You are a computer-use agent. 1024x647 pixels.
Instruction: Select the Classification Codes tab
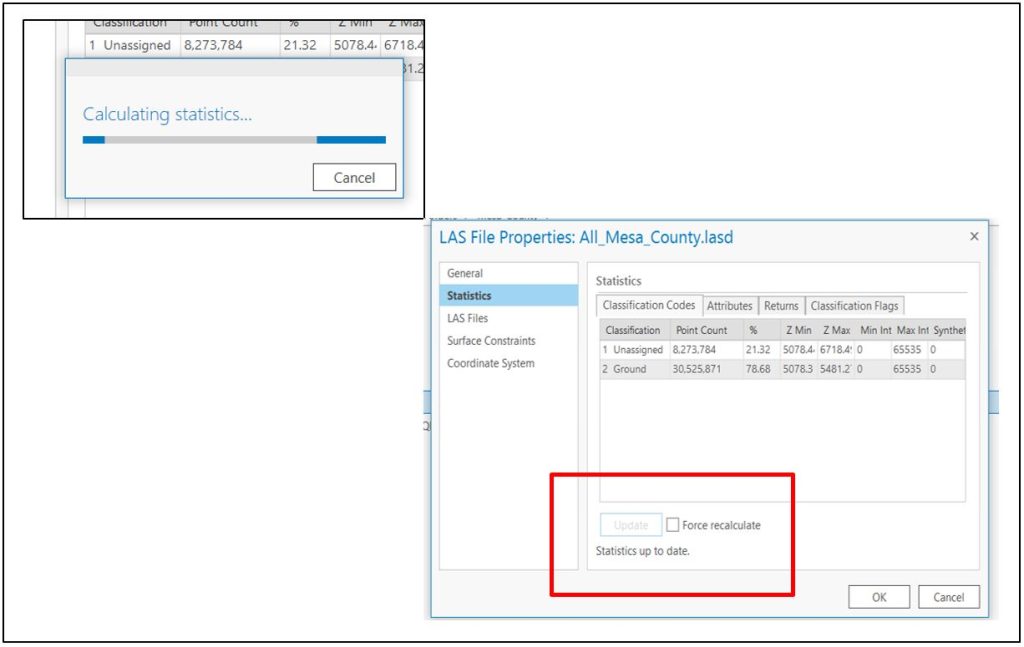click(649, 306)
